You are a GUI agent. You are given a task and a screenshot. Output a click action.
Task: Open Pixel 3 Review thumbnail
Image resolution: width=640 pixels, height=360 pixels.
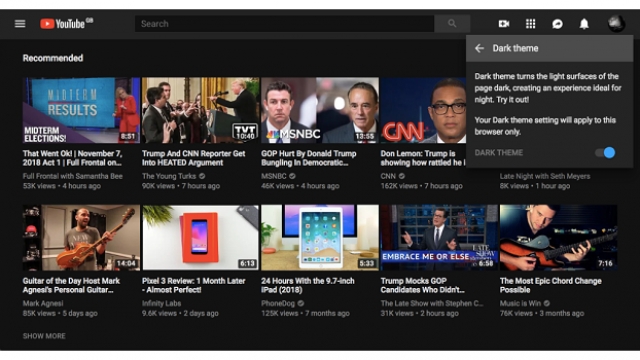point(200,238)
